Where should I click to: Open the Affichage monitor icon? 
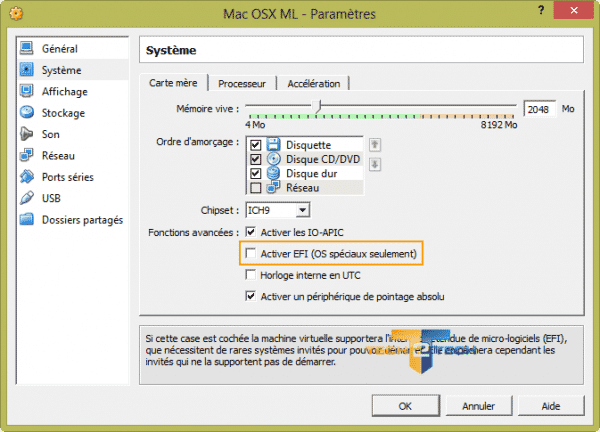tap(26, 91)
